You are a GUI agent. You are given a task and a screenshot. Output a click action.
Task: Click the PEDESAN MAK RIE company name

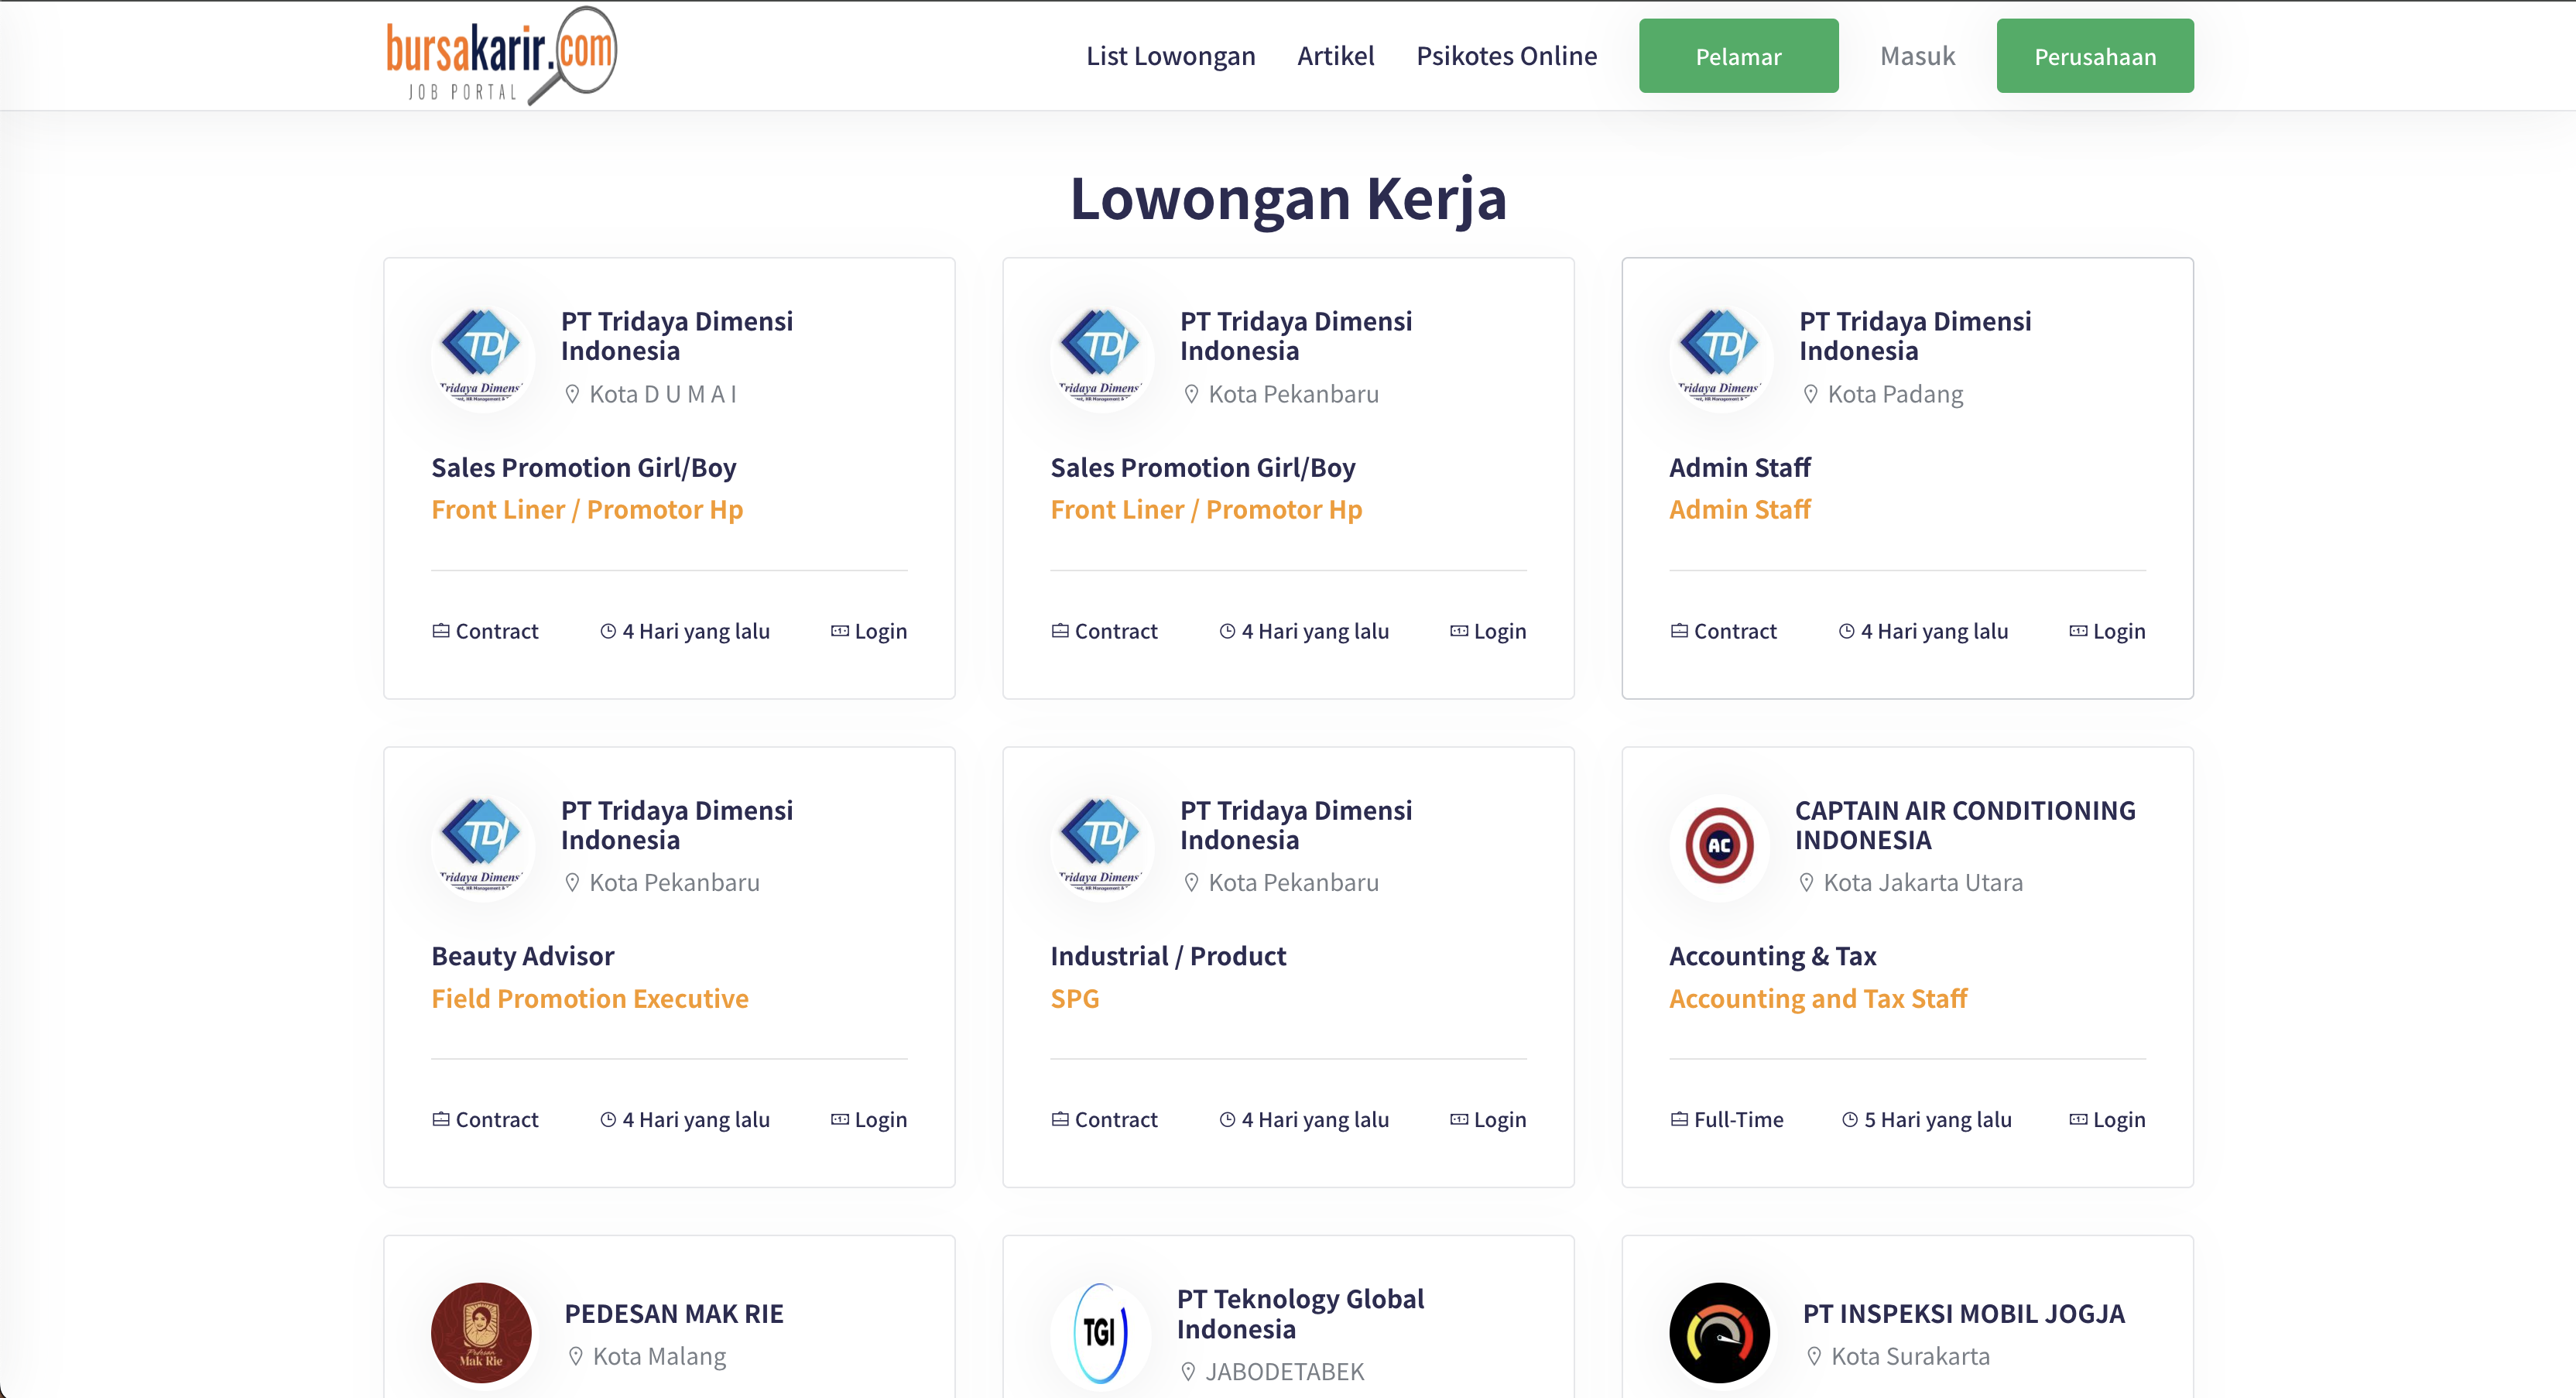pyautogui.click(x=673, y=1314)
